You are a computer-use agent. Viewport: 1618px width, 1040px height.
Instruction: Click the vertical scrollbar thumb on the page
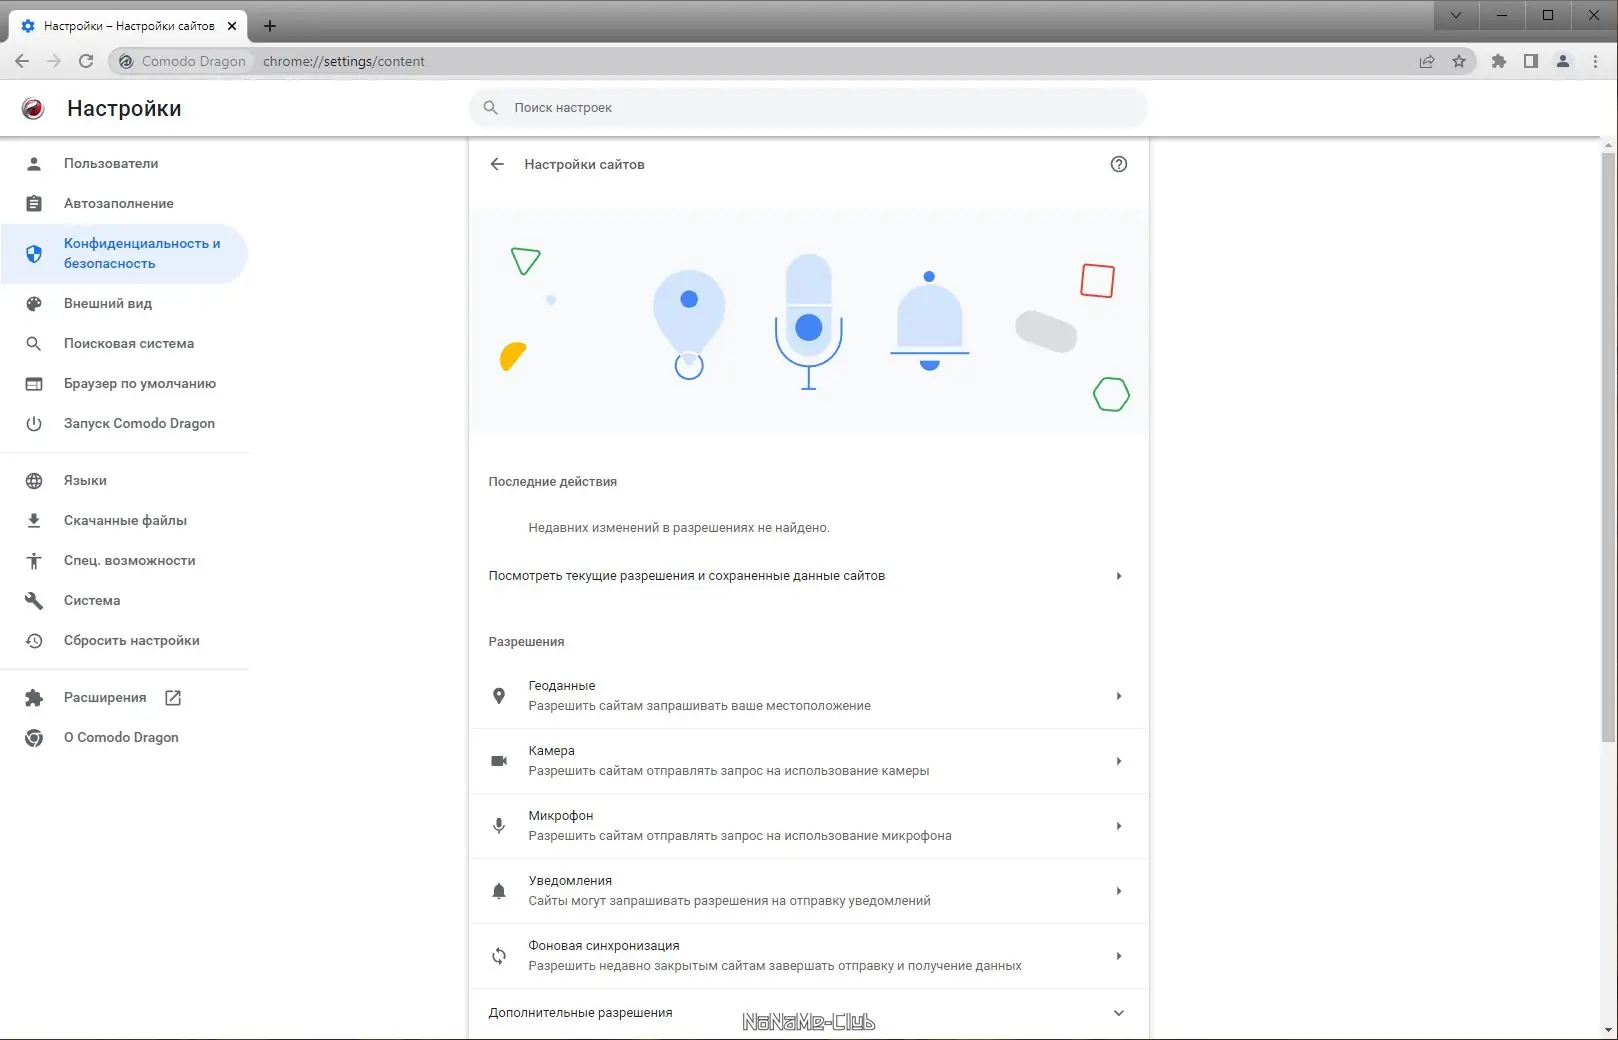[1608, 447]
